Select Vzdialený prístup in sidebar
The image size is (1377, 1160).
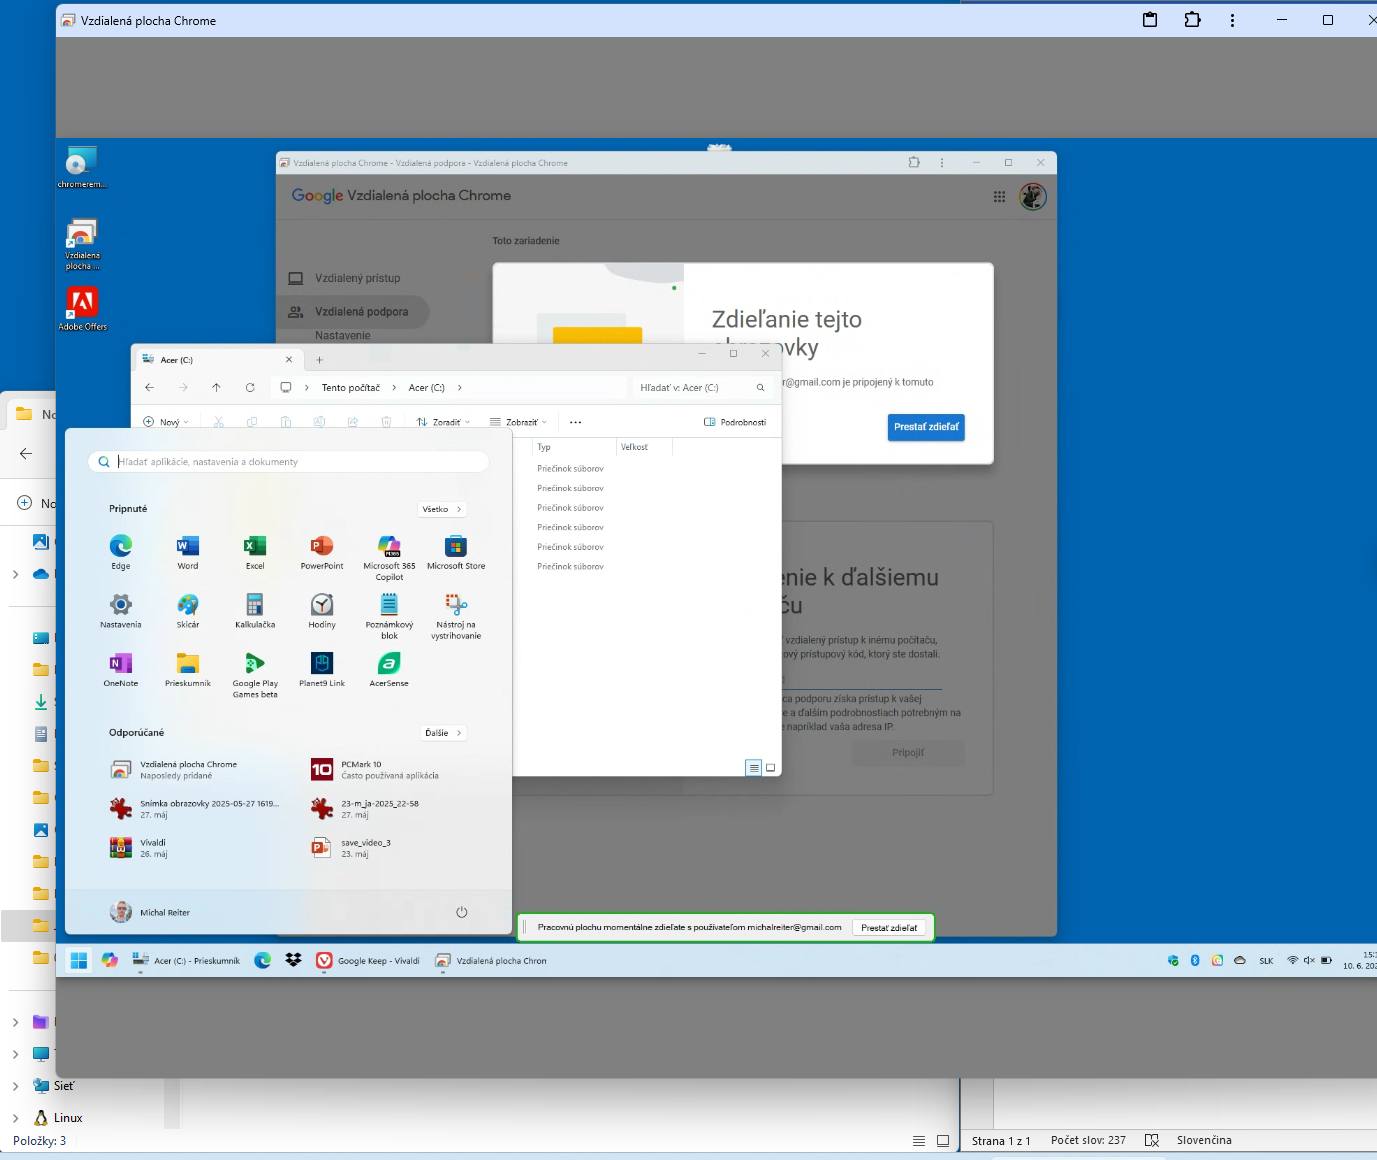click(357, 278)
